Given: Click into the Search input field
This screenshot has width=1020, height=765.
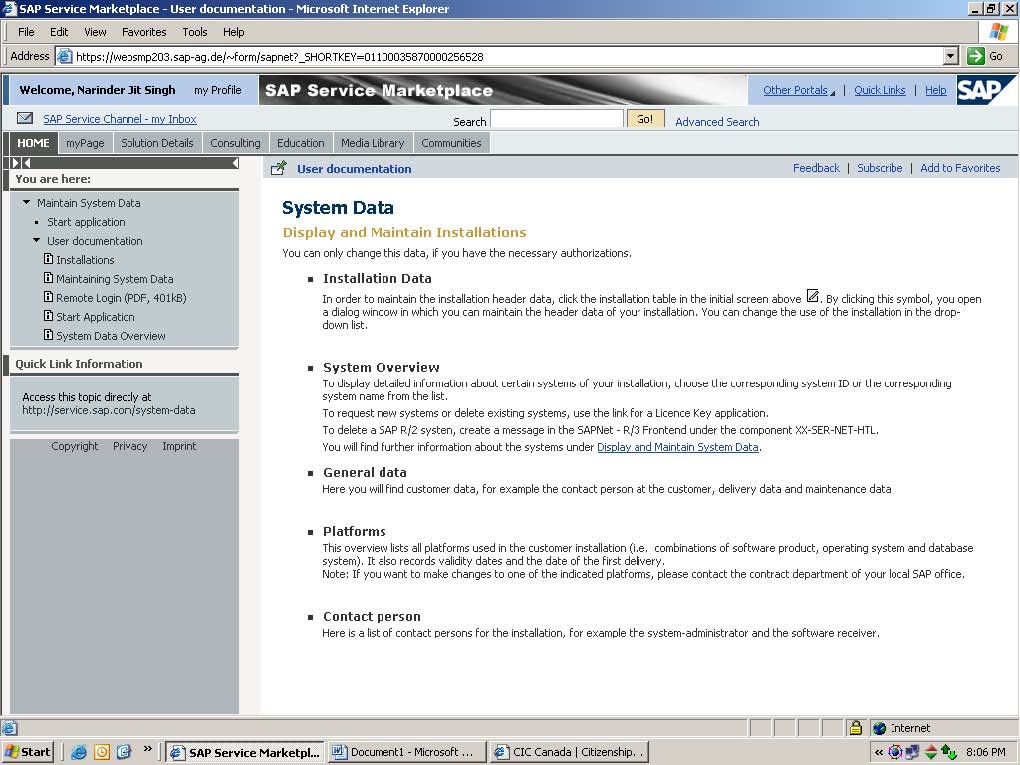Looking at the screenshot, I should pyautogui.click(x=557, y=119).
